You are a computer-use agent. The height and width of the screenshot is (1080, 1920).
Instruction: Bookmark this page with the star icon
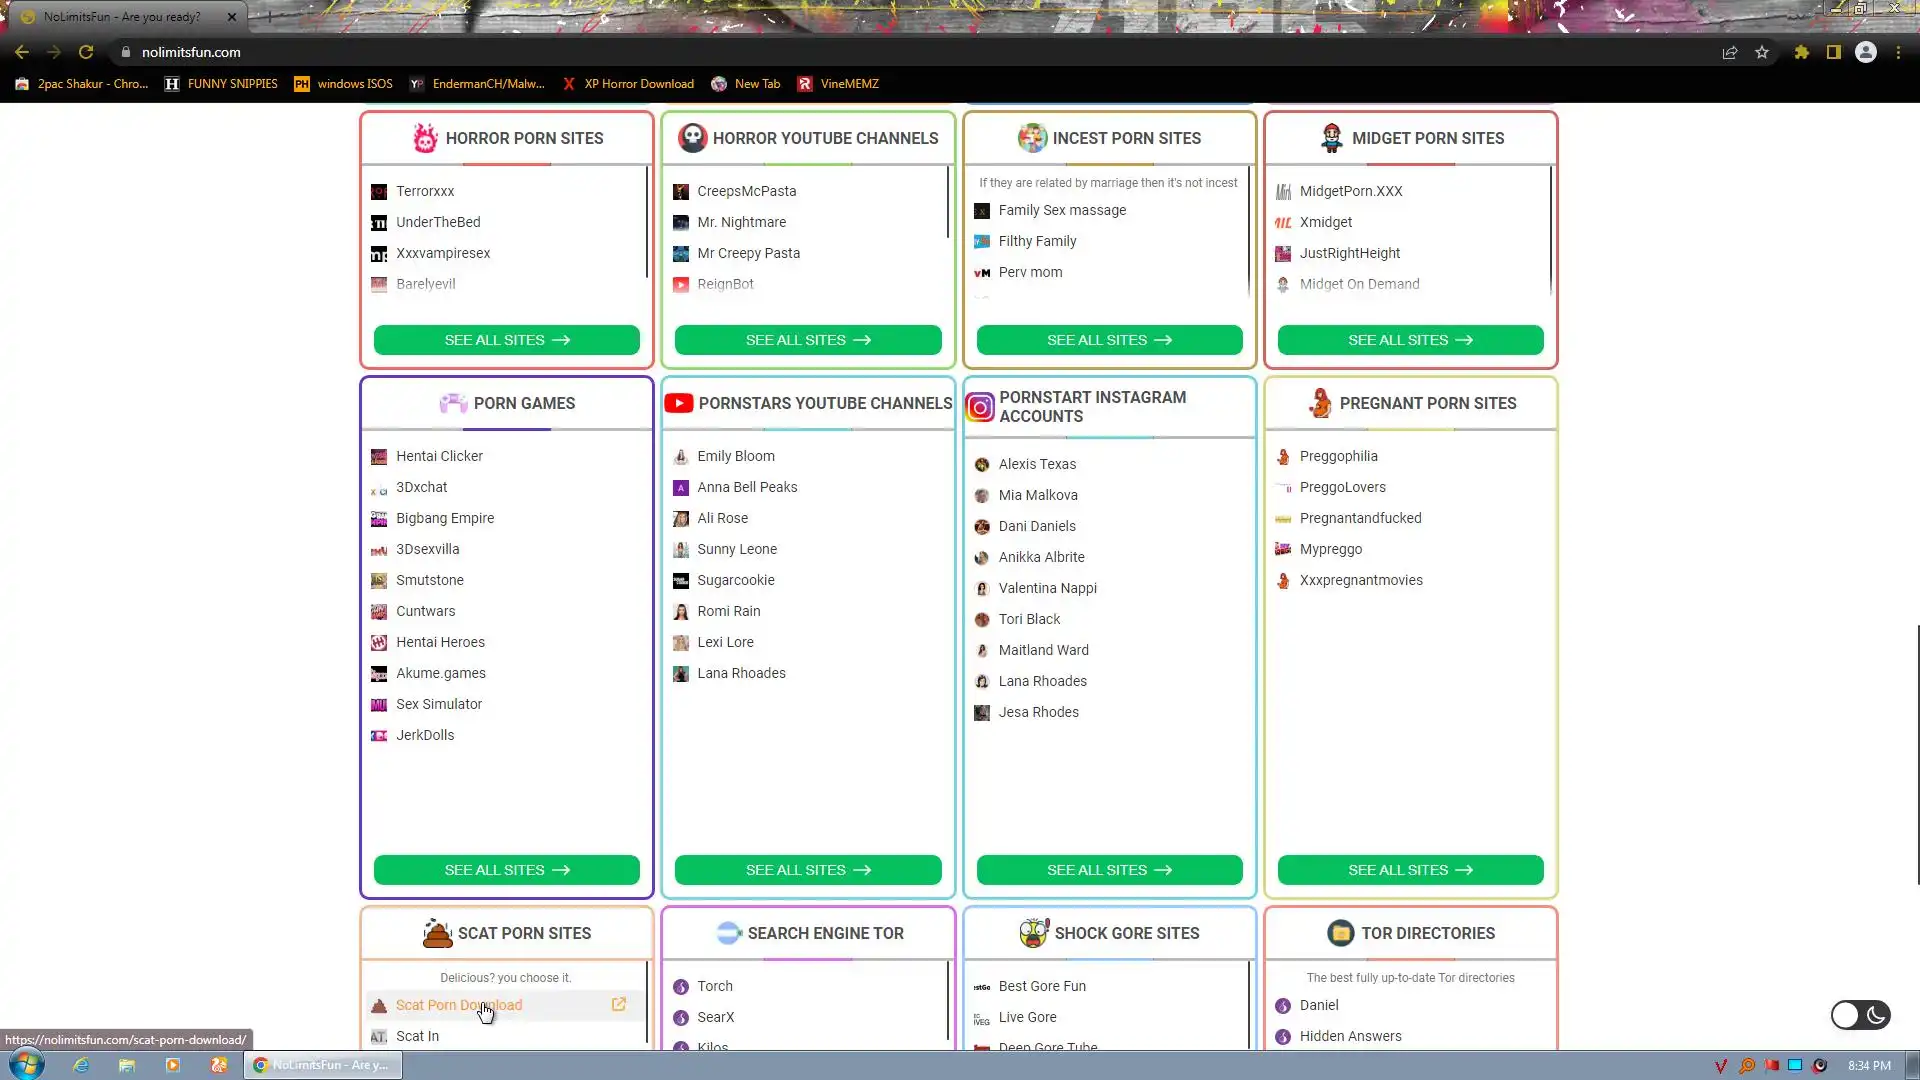coord(1762,52)
